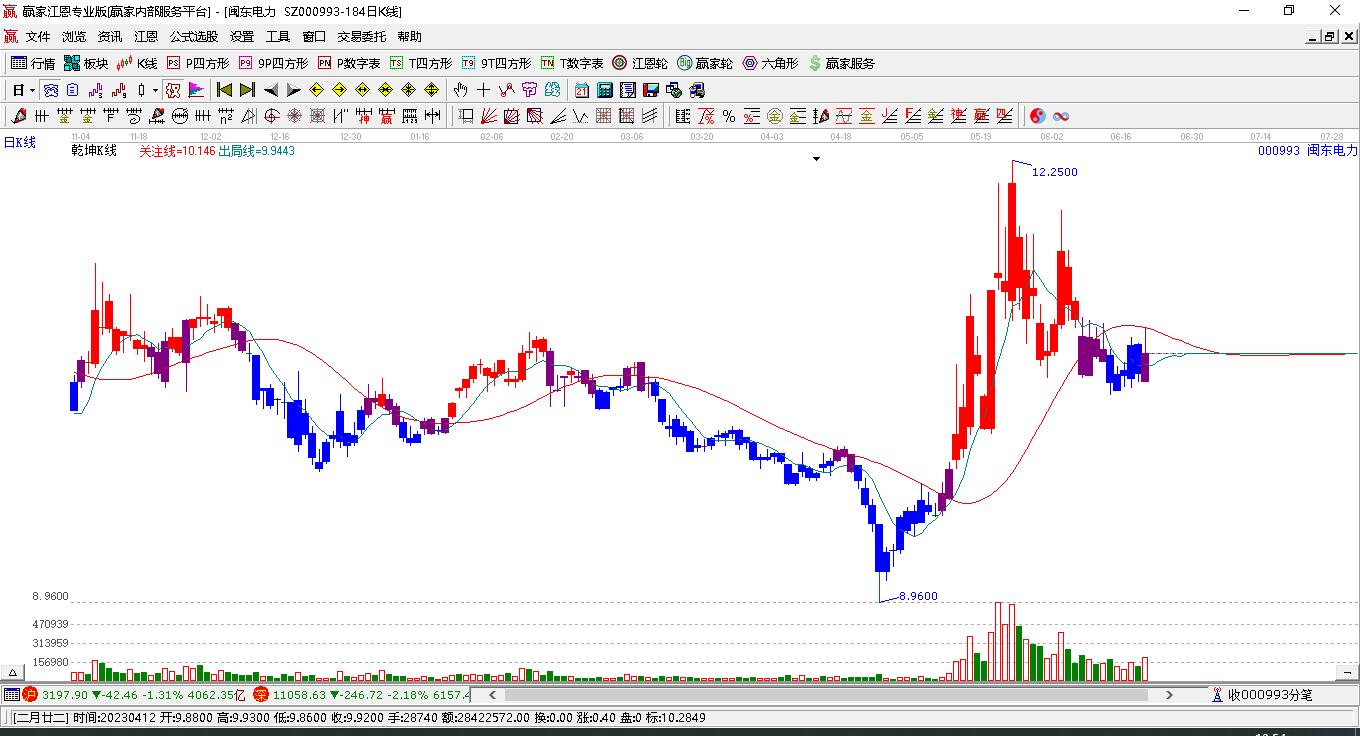Click the 12.2500 high price label

coord(1055,172)
